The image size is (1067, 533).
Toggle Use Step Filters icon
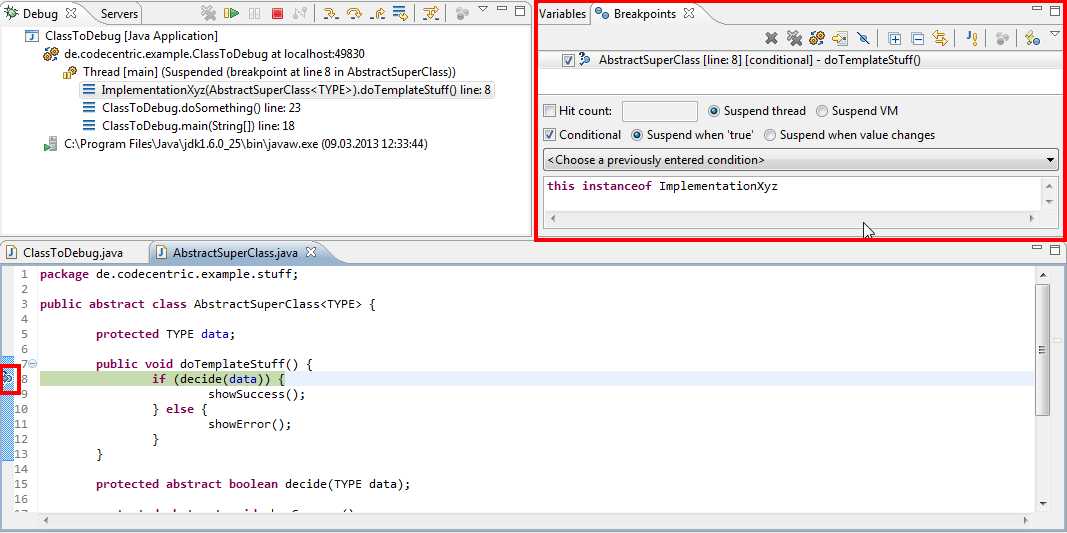430,12
